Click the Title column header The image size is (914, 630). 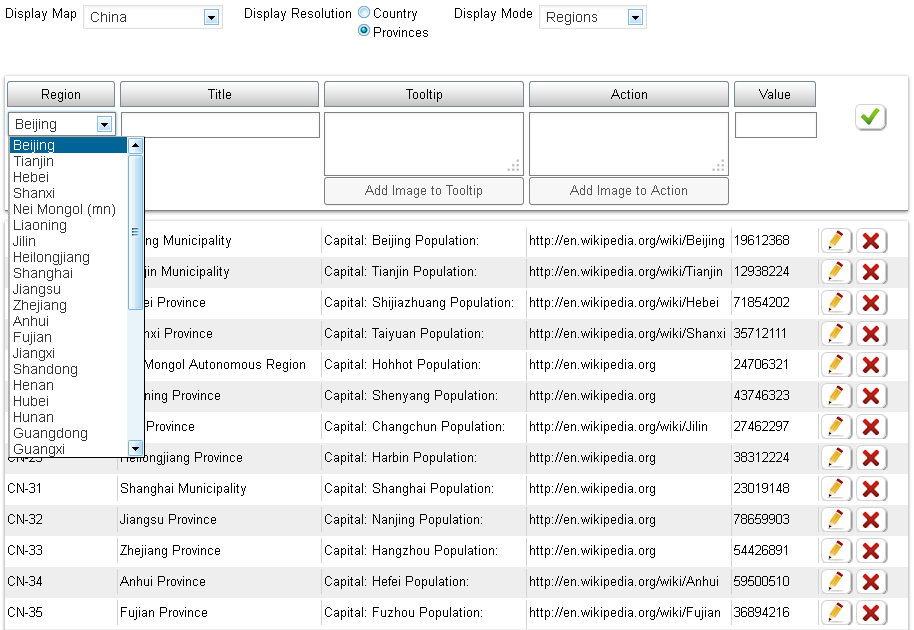point(220,94)
